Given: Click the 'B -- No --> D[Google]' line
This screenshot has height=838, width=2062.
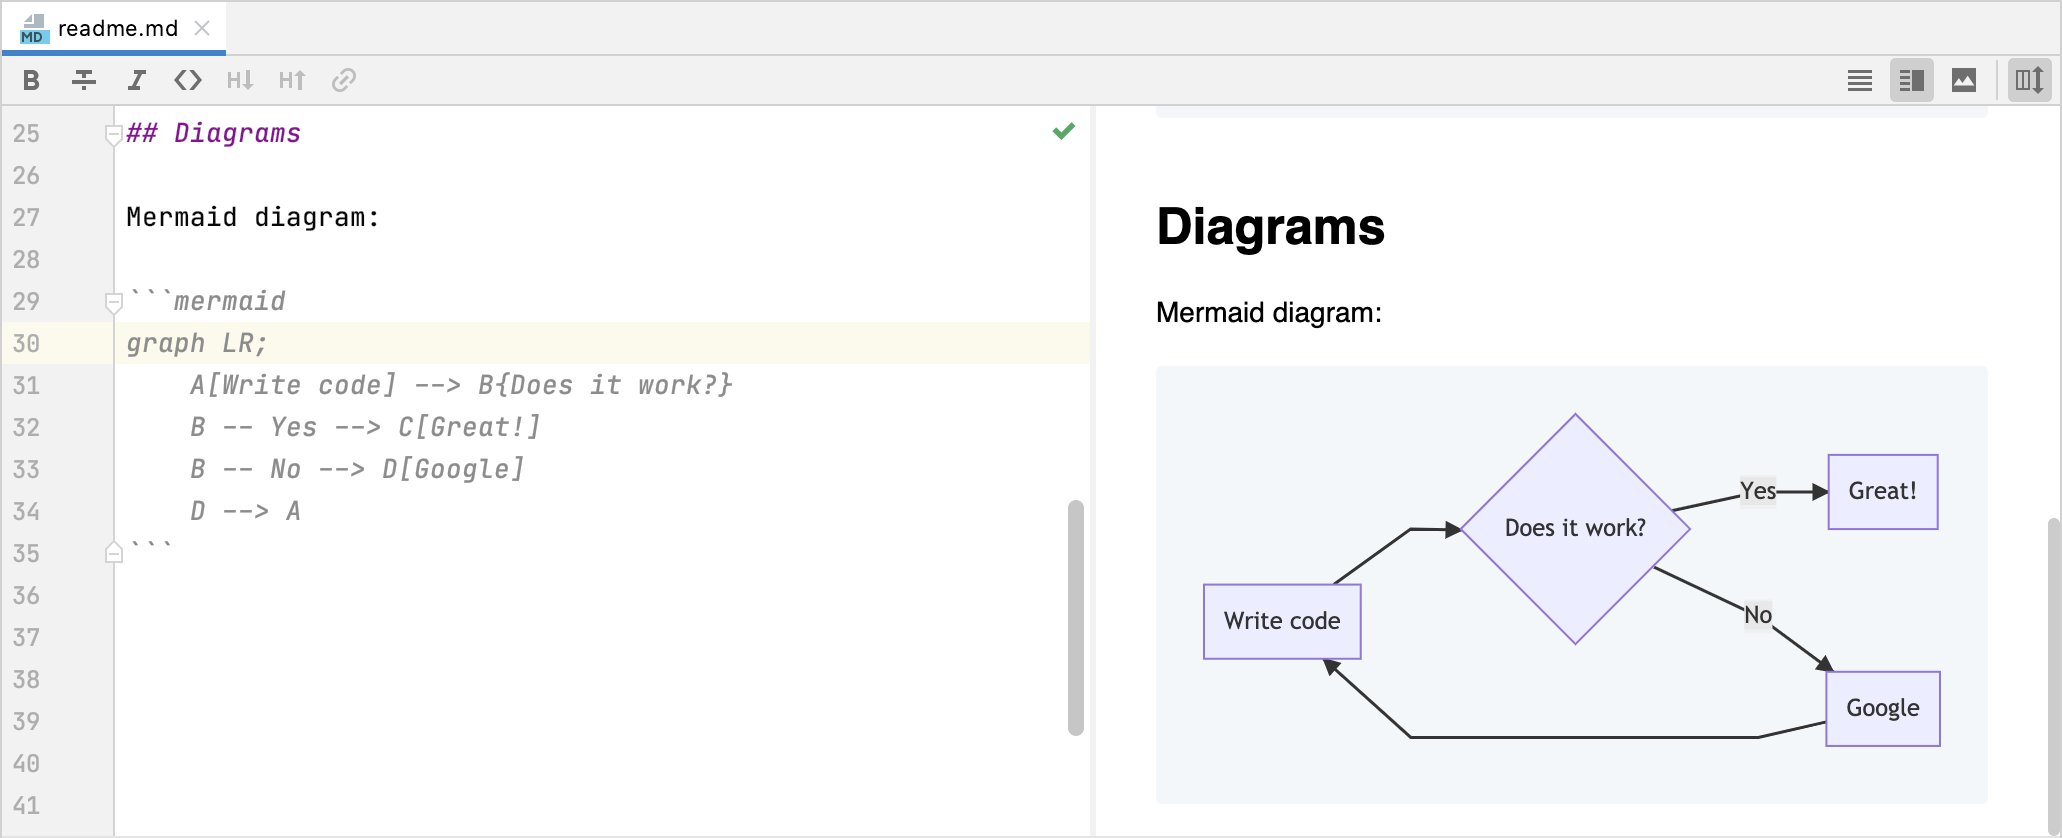Looking at the screenshot, I should pyautogui.click(x=357, y=469).
